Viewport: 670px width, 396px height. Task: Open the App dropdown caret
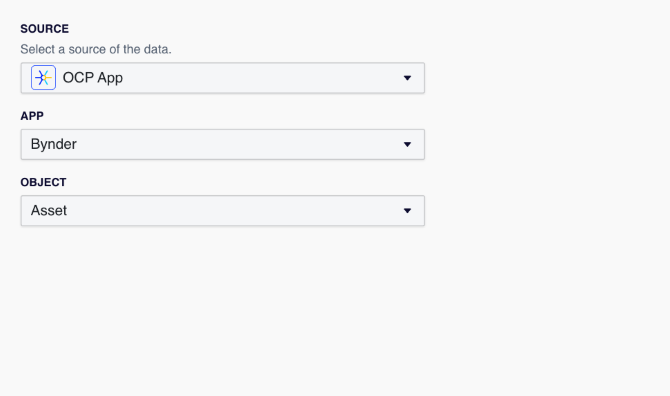pos(407,144)
